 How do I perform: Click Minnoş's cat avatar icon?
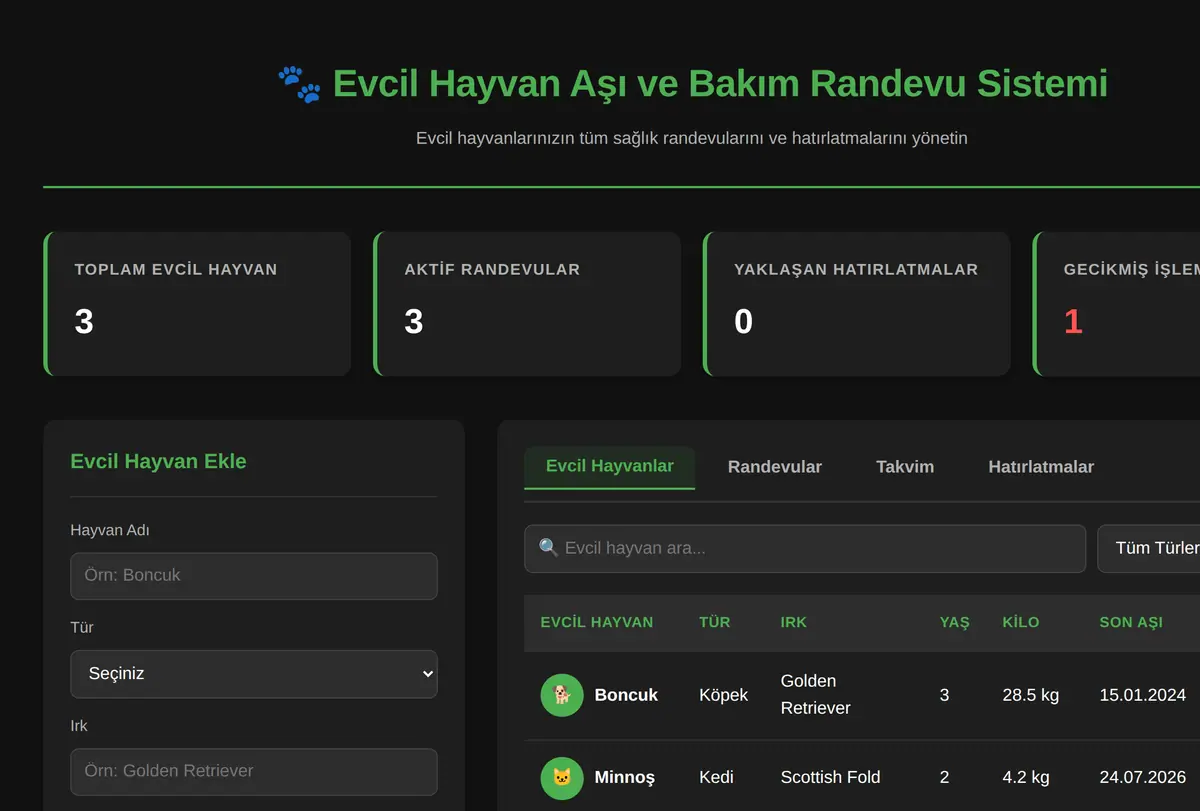[562, 777]
